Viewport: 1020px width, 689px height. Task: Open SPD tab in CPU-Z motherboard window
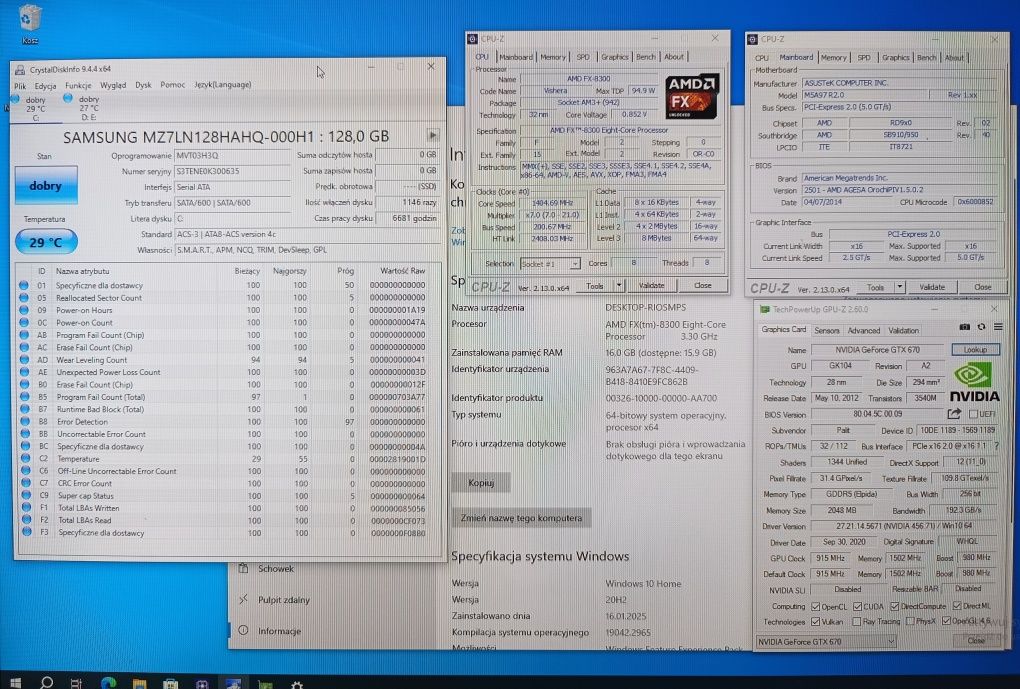(864, 58)
